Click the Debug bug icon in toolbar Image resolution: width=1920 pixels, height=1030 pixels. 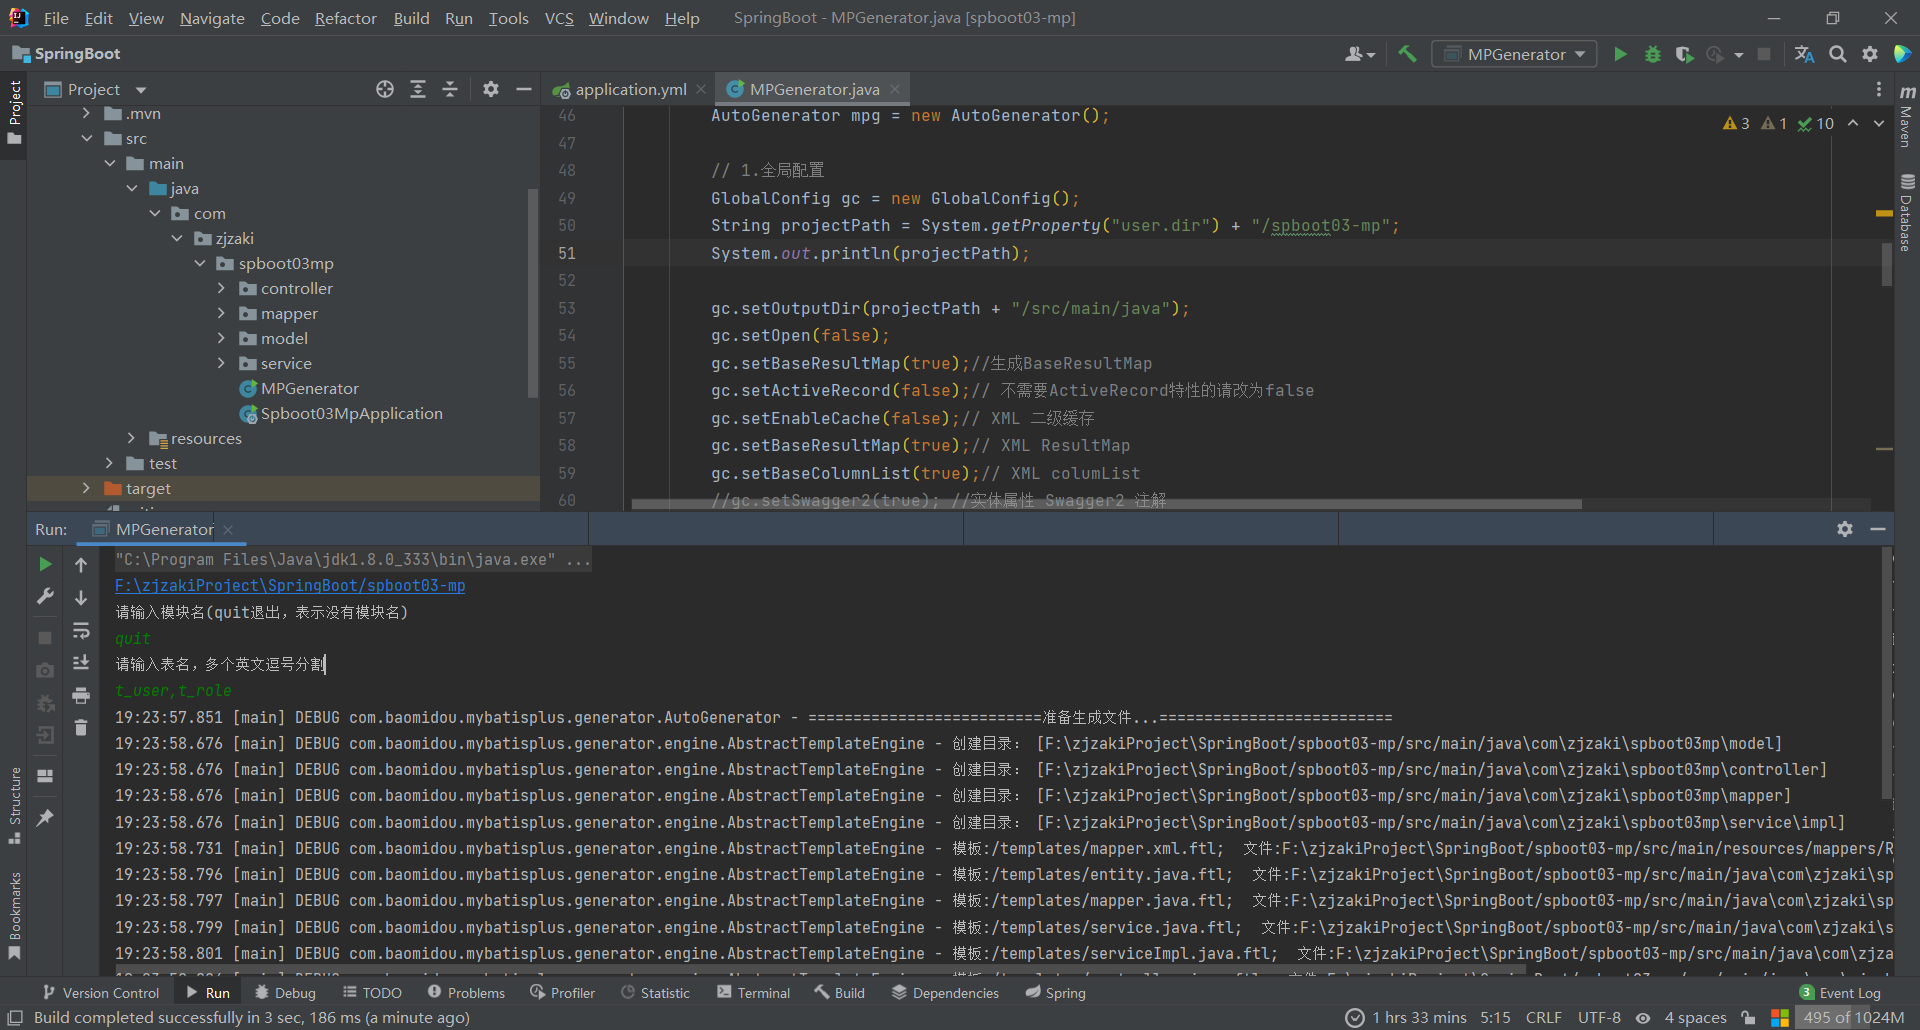point(1652,54)
